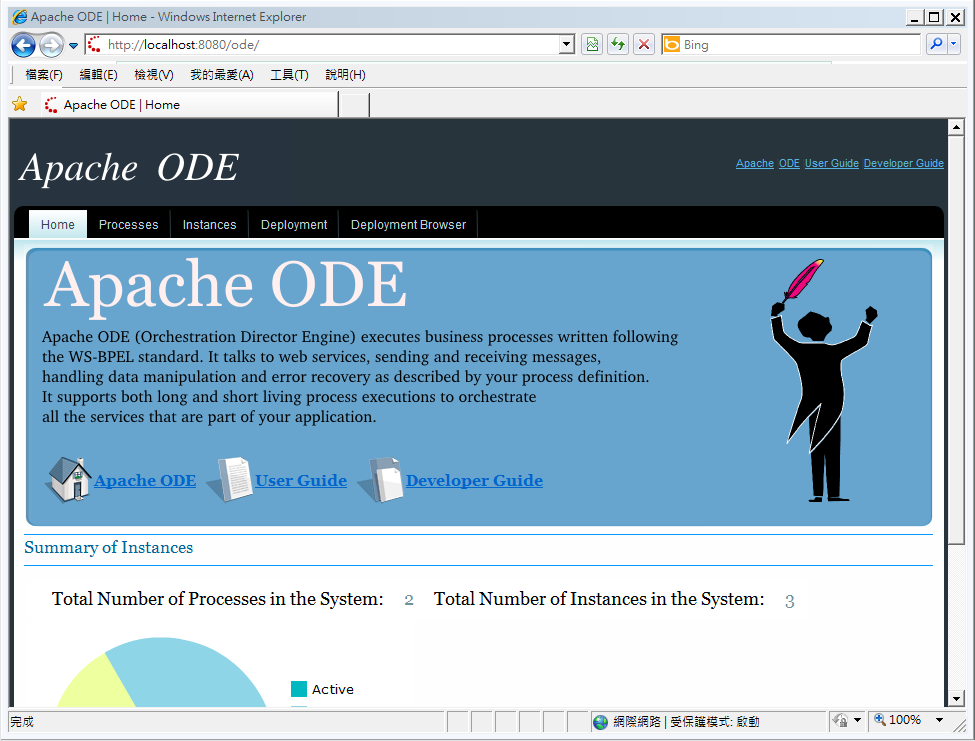Open the privacy icon dropdown arrow
Screen dimensions: 975x741
(x=857, y=720)
